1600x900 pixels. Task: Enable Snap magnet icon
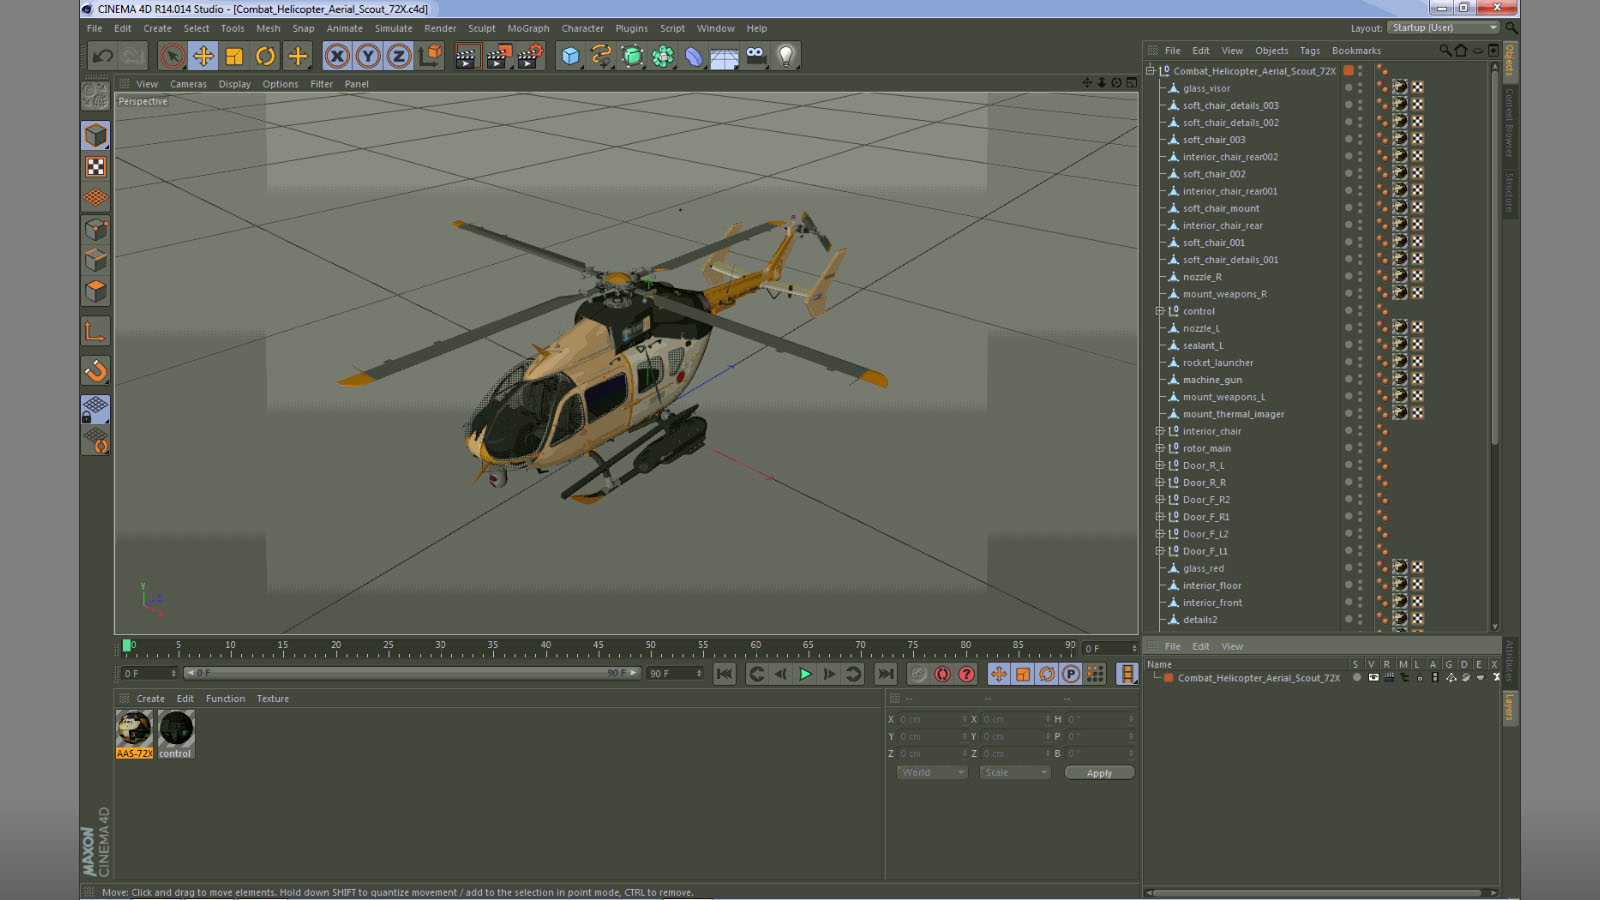pos(96,371)
